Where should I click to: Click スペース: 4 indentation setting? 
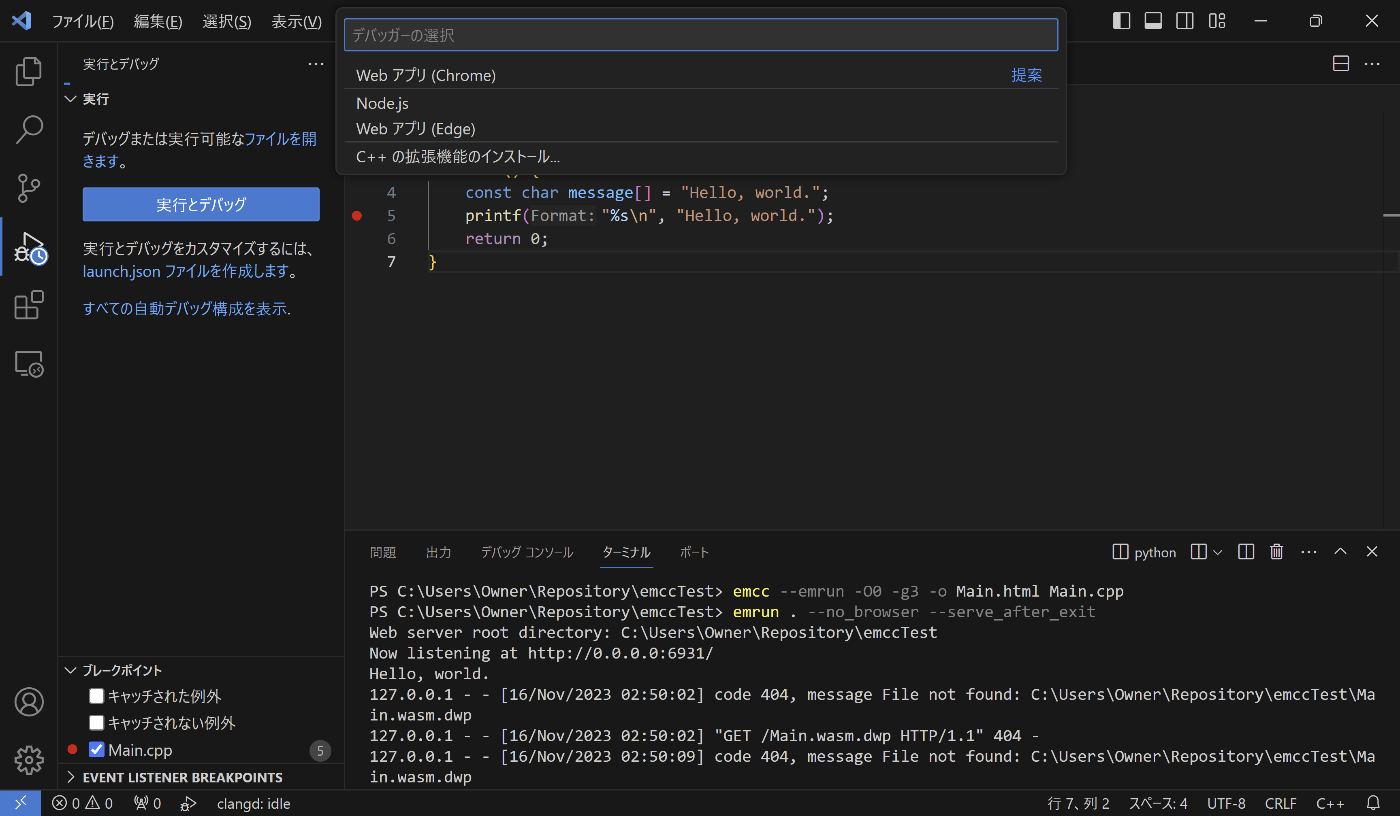(1158, 803)
